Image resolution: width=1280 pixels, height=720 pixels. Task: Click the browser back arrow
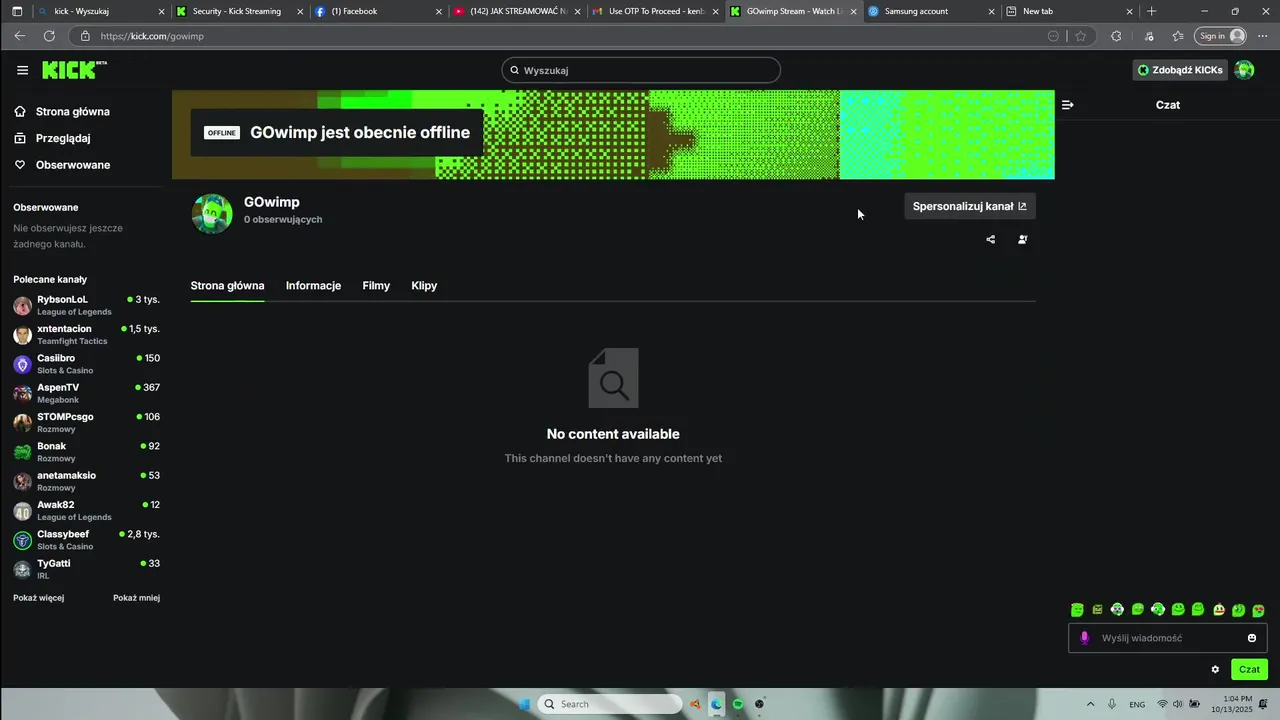pyautogui.click(x=20, y=36)
